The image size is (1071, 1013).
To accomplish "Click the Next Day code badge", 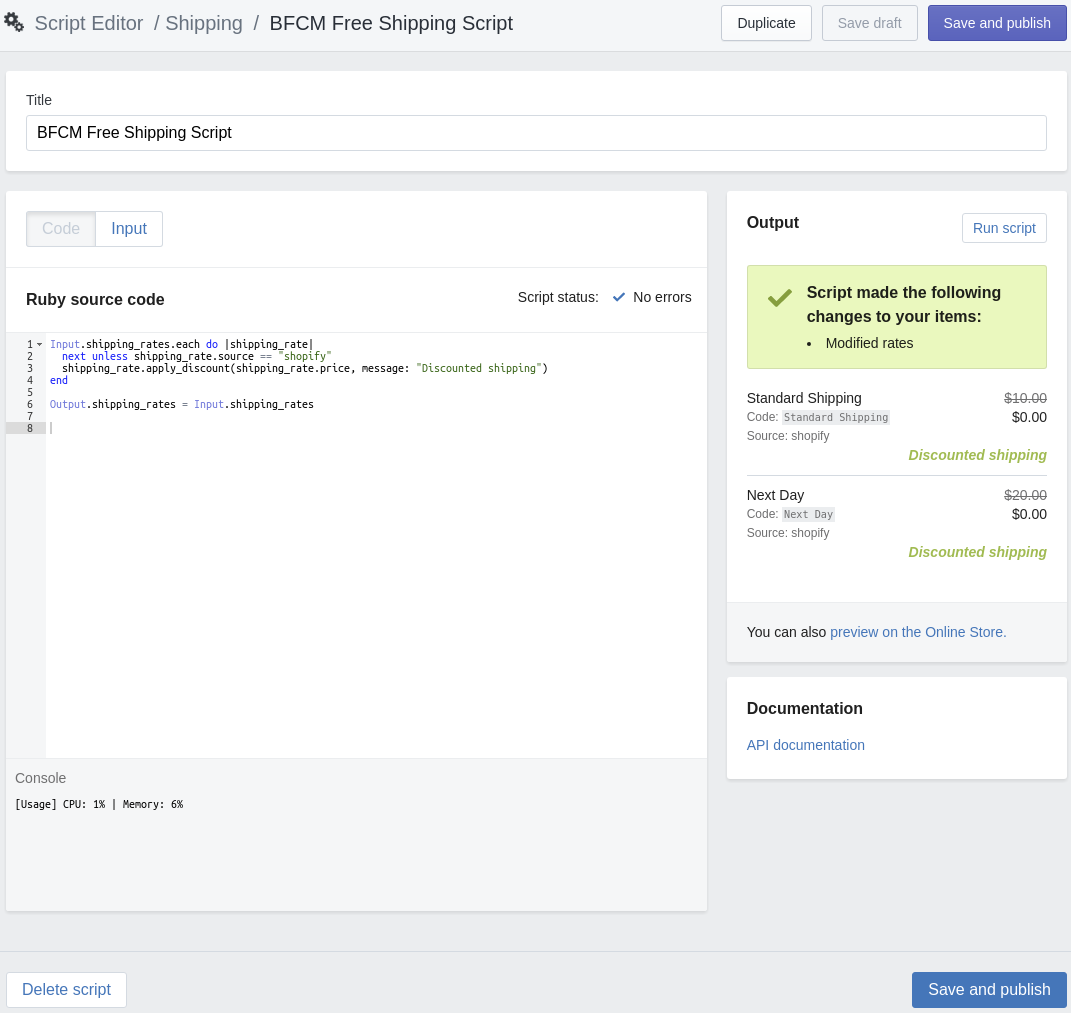I will pos(808,514).
